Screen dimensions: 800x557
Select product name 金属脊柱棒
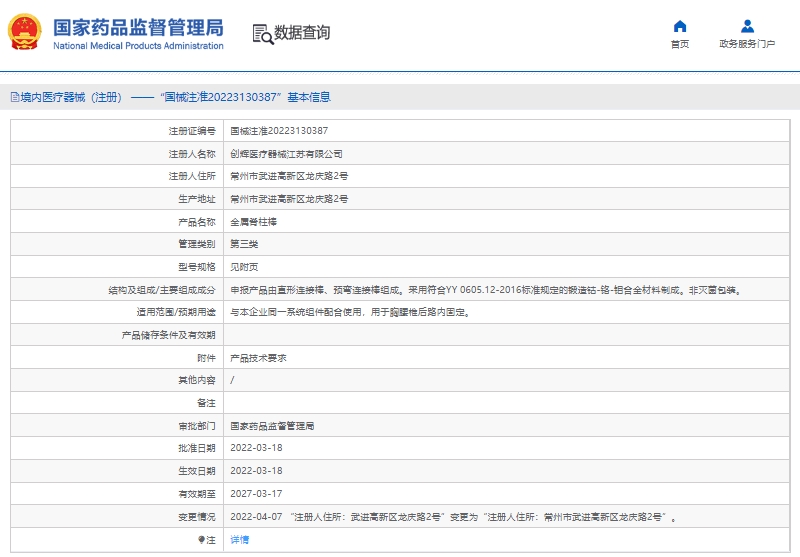[x=254, y=222]
